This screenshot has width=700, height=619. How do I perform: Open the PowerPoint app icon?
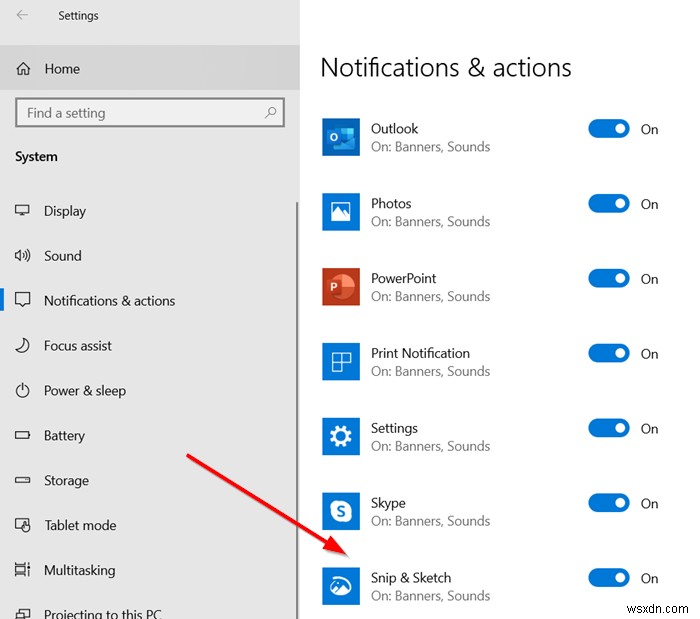(x=341, y=287)
